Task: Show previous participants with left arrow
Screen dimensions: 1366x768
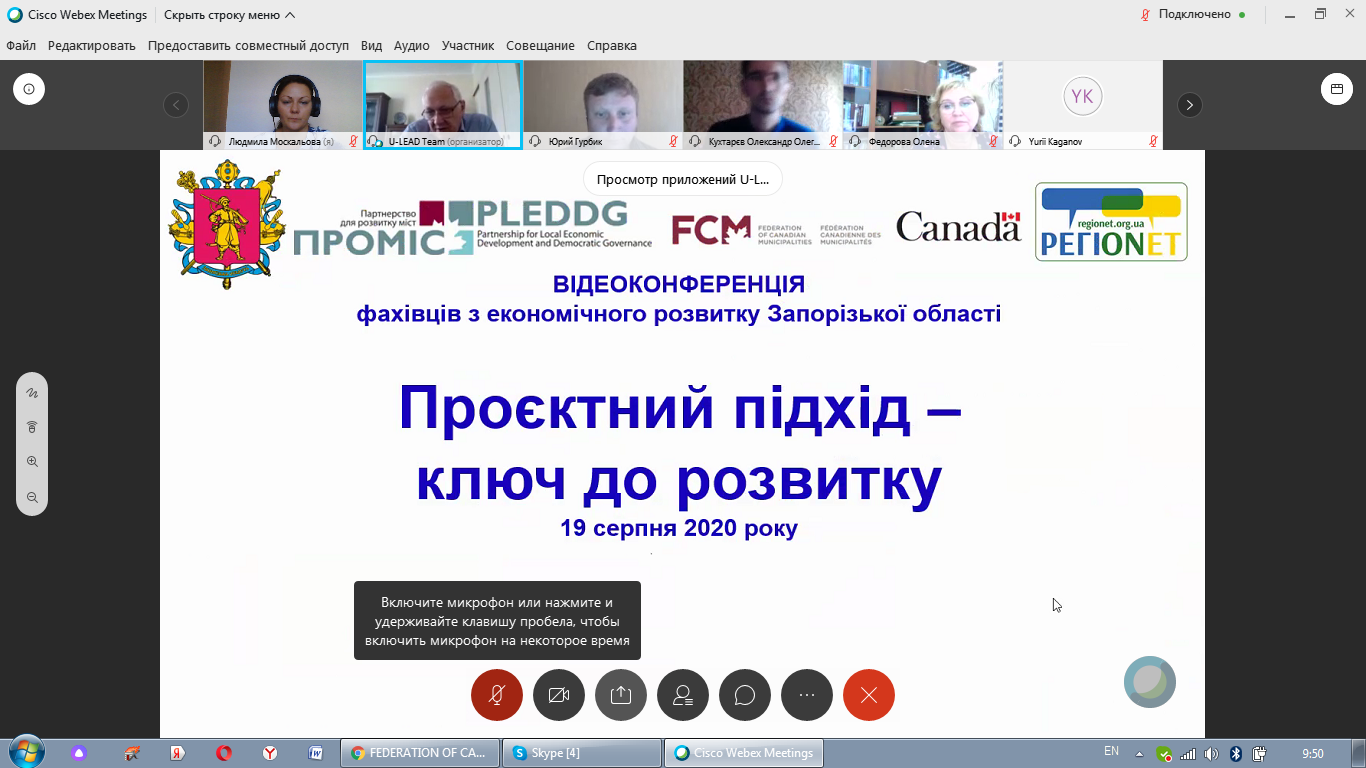Action: (176, 104)
